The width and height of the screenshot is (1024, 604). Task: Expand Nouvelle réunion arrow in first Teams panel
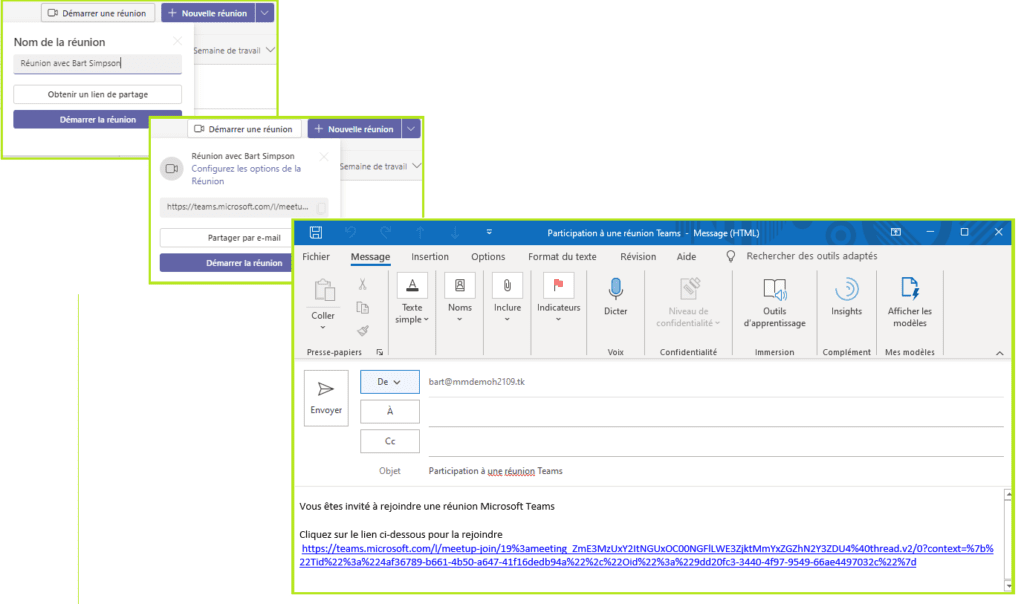[264, 12]
